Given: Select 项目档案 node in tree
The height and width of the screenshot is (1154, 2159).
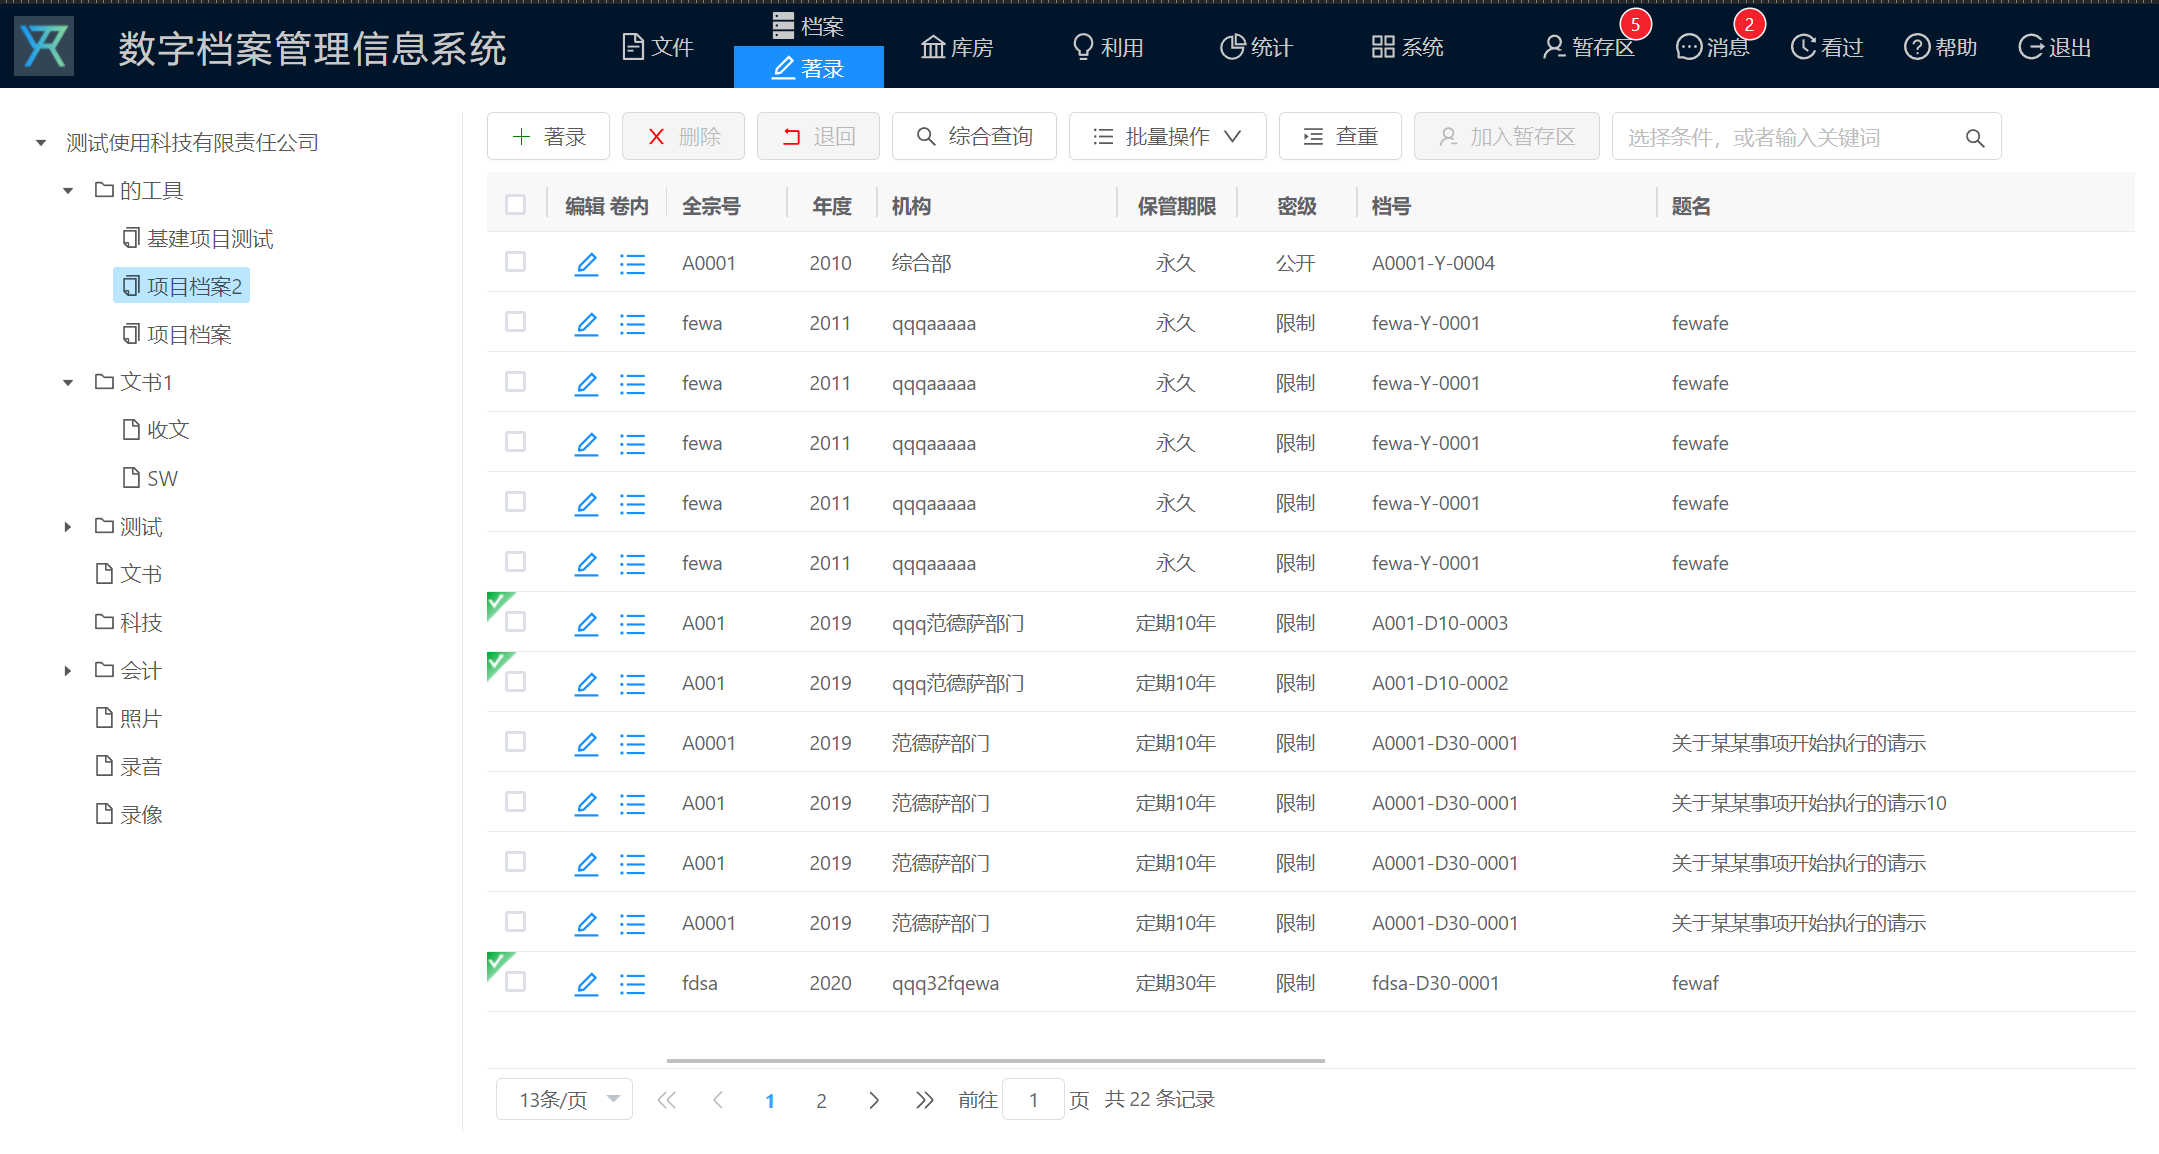Looking at the screenshot, I should point(177,334).
